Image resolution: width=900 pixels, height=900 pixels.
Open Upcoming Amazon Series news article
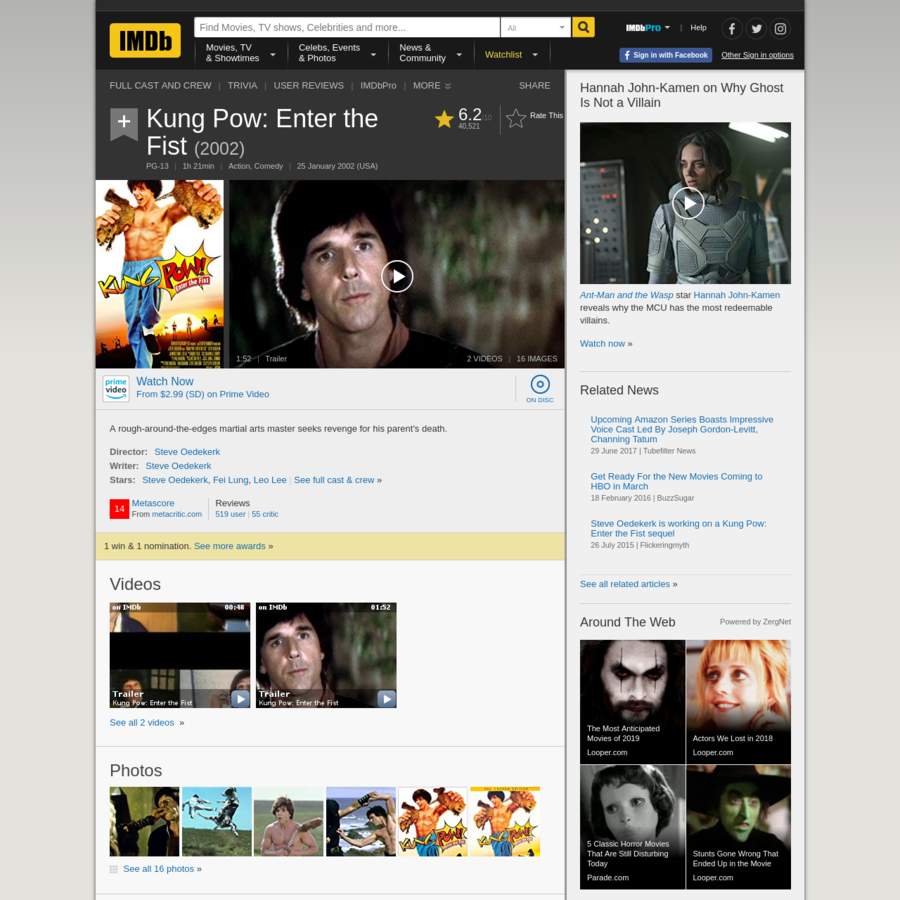[x=682, y=429]
